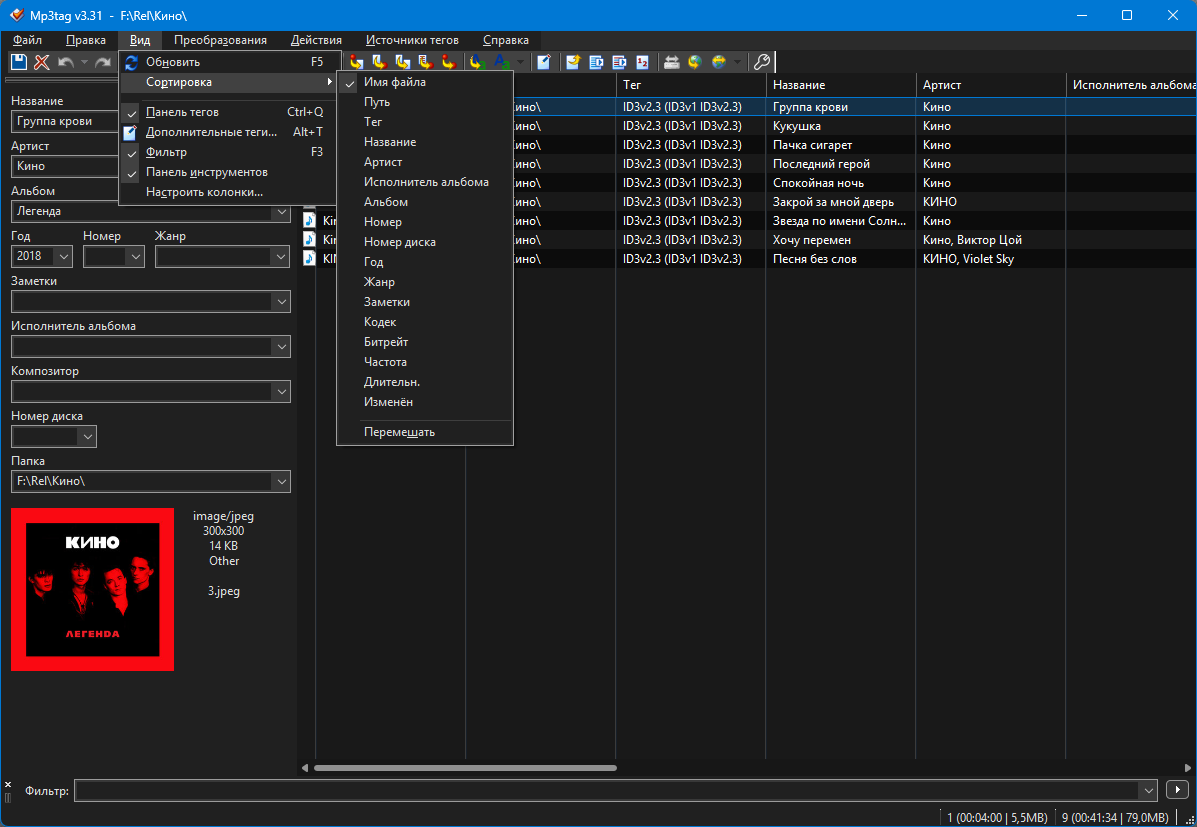Click the refresh icon beside Обновить

click(x=131, y=63)
